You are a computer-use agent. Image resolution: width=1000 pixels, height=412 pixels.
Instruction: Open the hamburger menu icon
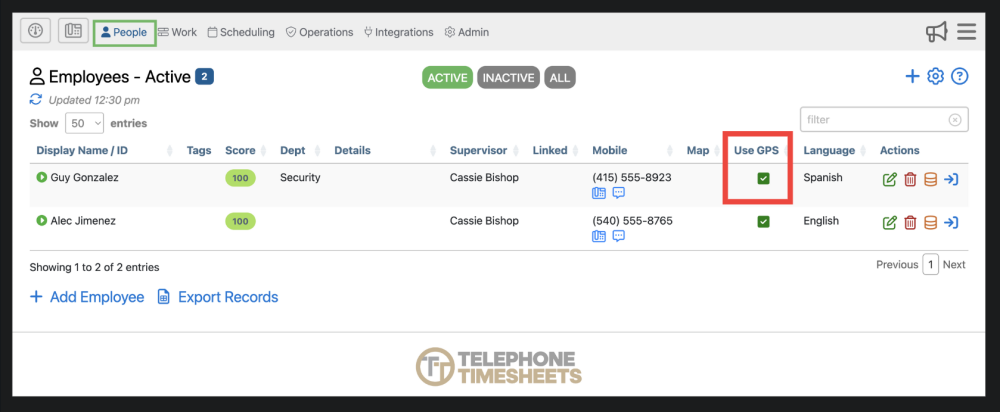[x=966, y=32]
